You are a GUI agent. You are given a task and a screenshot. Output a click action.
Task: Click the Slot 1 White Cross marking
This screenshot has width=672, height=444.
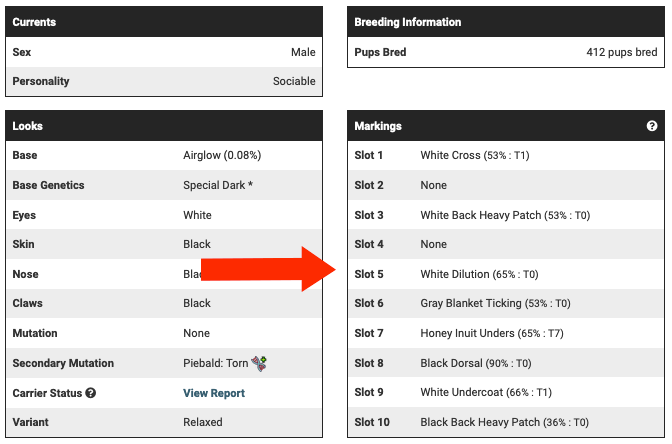tap(475, 156)
